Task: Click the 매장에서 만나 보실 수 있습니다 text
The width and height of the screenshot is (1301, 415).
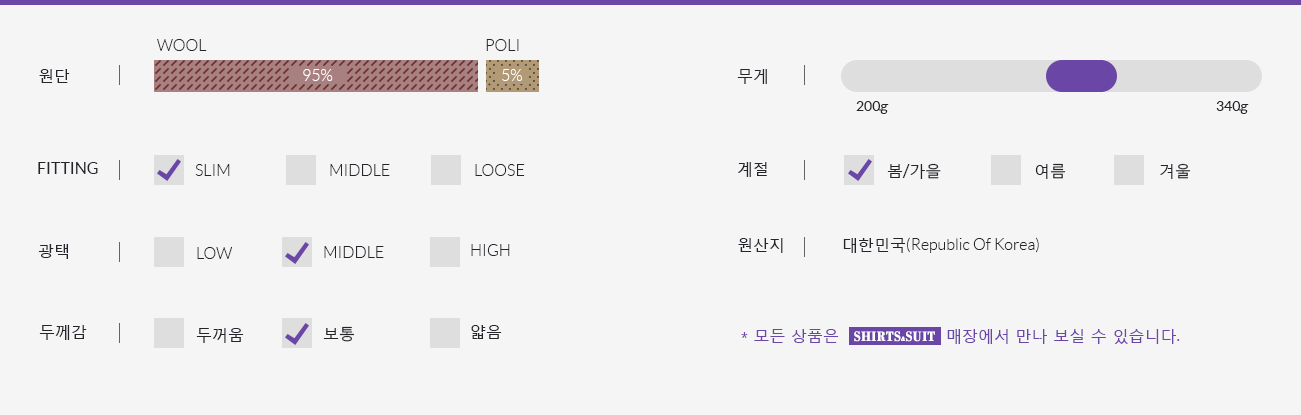Action: tap(1063, 336)
